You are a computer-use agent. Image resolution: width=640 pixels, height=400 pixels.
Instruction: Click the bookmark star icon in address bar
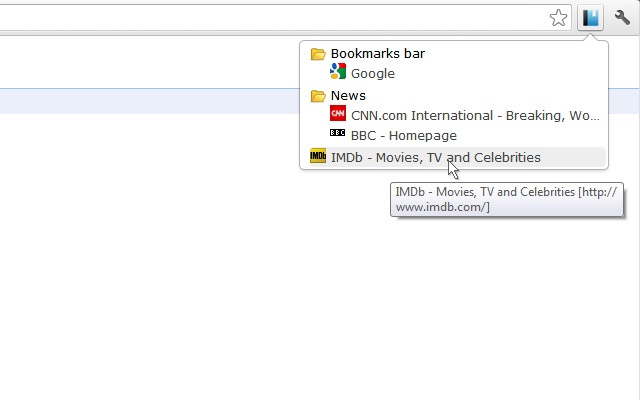point(558,18)
